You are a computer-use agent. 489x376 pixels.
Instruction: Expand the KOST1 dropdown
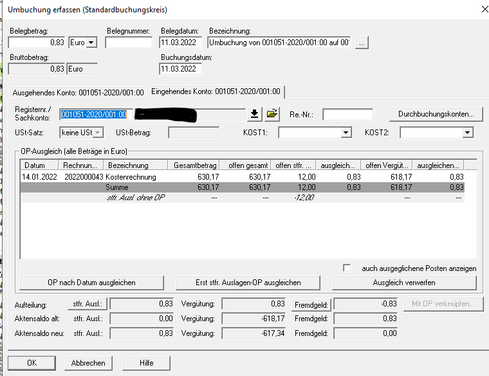pyautogui.click(x=346, y=133)
